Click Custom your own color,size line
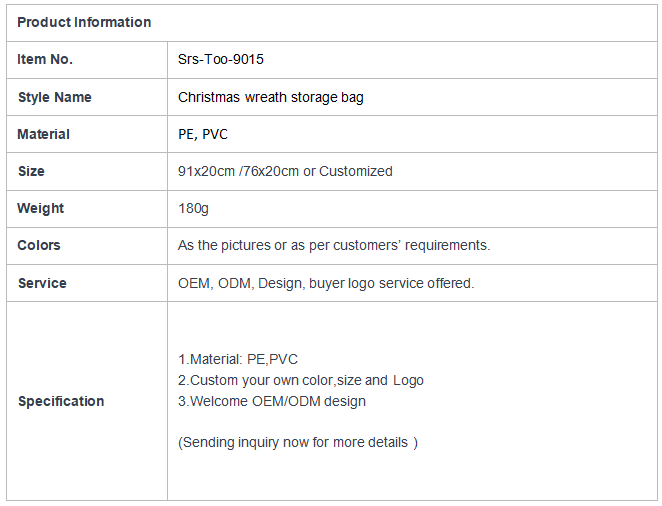Image resolution: width=662 pixels, height=506 pixels. [301, 381]
